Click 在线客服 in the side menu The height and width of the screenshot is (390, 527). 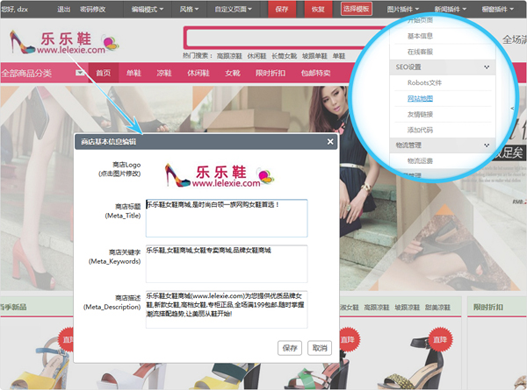coord(420,51)
